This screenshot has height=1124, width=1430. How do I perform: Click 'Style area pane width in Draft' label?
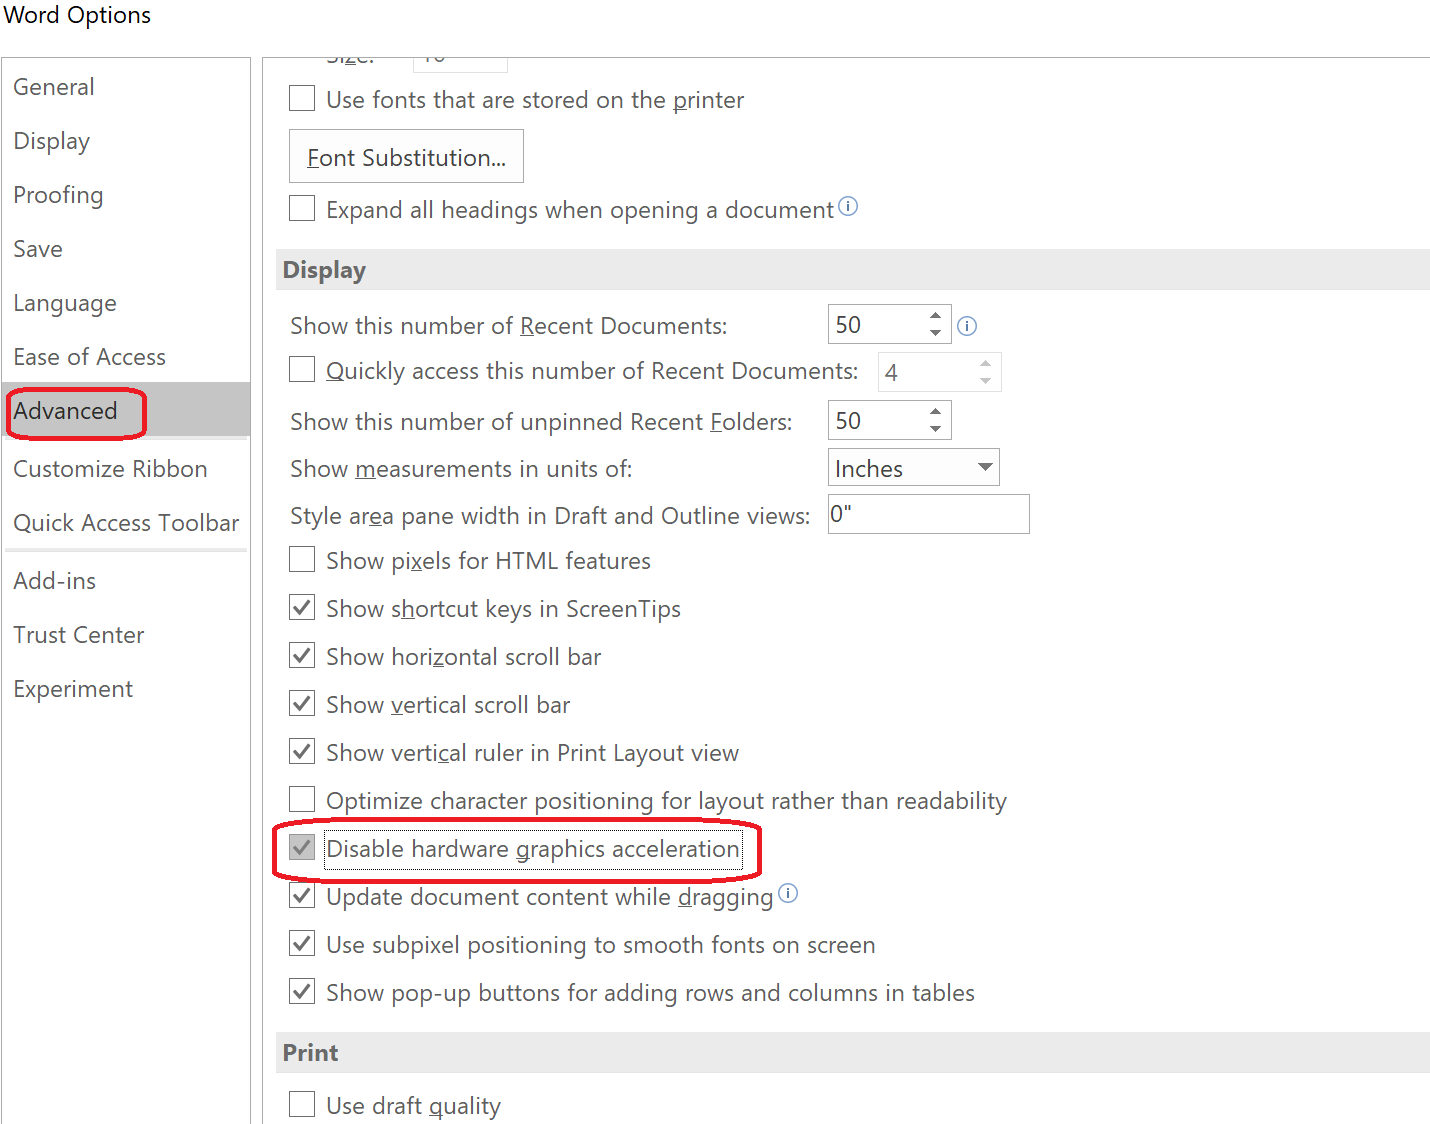click(x=550, y=516)
